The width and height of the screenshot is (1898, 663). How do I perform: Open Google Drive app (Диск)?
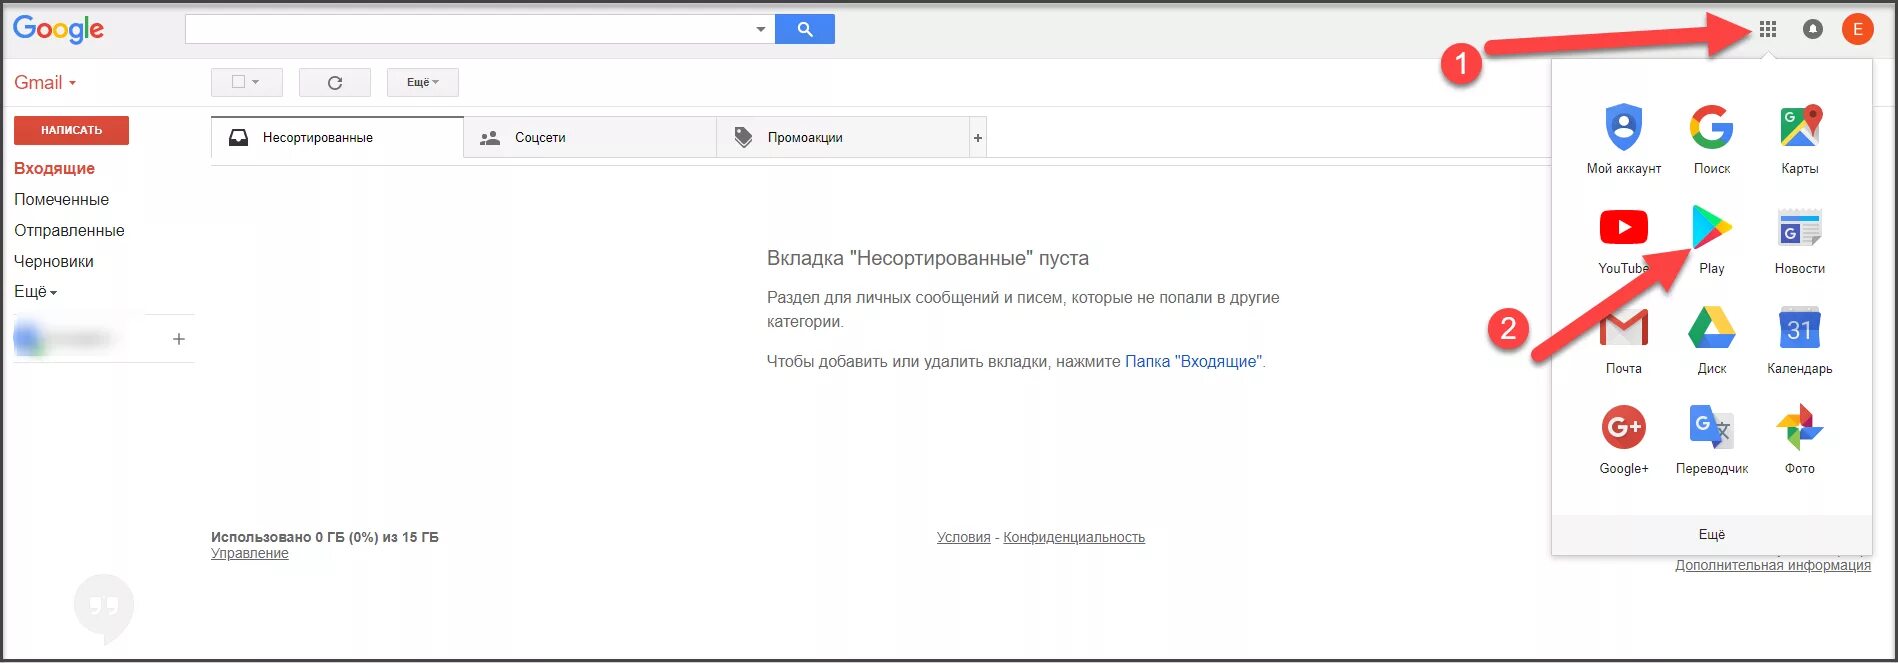pyautogui.click(x=1712, y=339)
